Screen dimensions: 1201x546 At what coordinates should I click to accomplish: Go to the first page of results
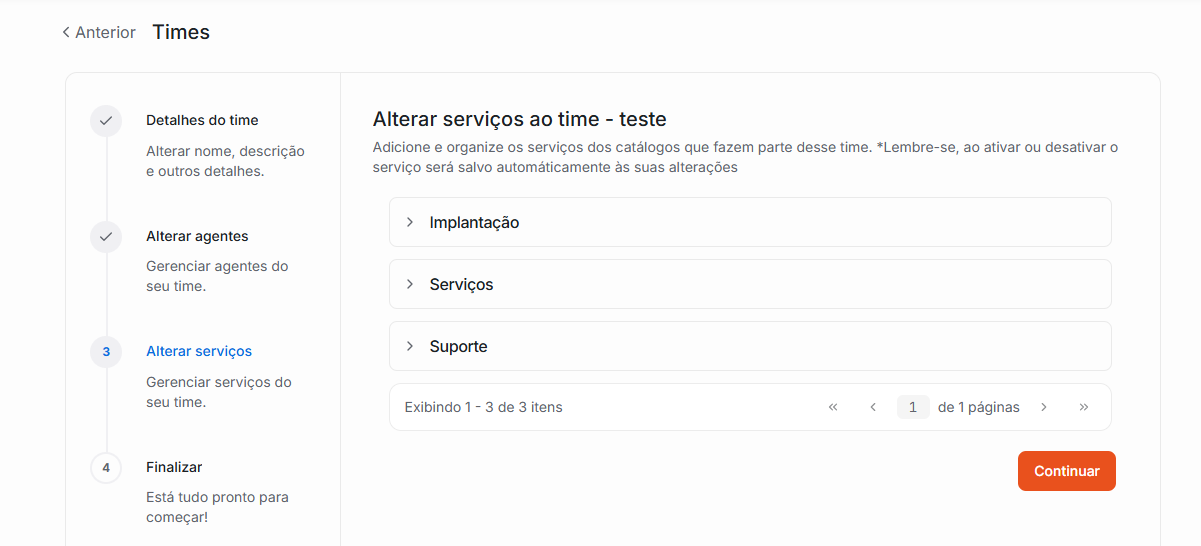pyautogui.click(x=833, y=407)
